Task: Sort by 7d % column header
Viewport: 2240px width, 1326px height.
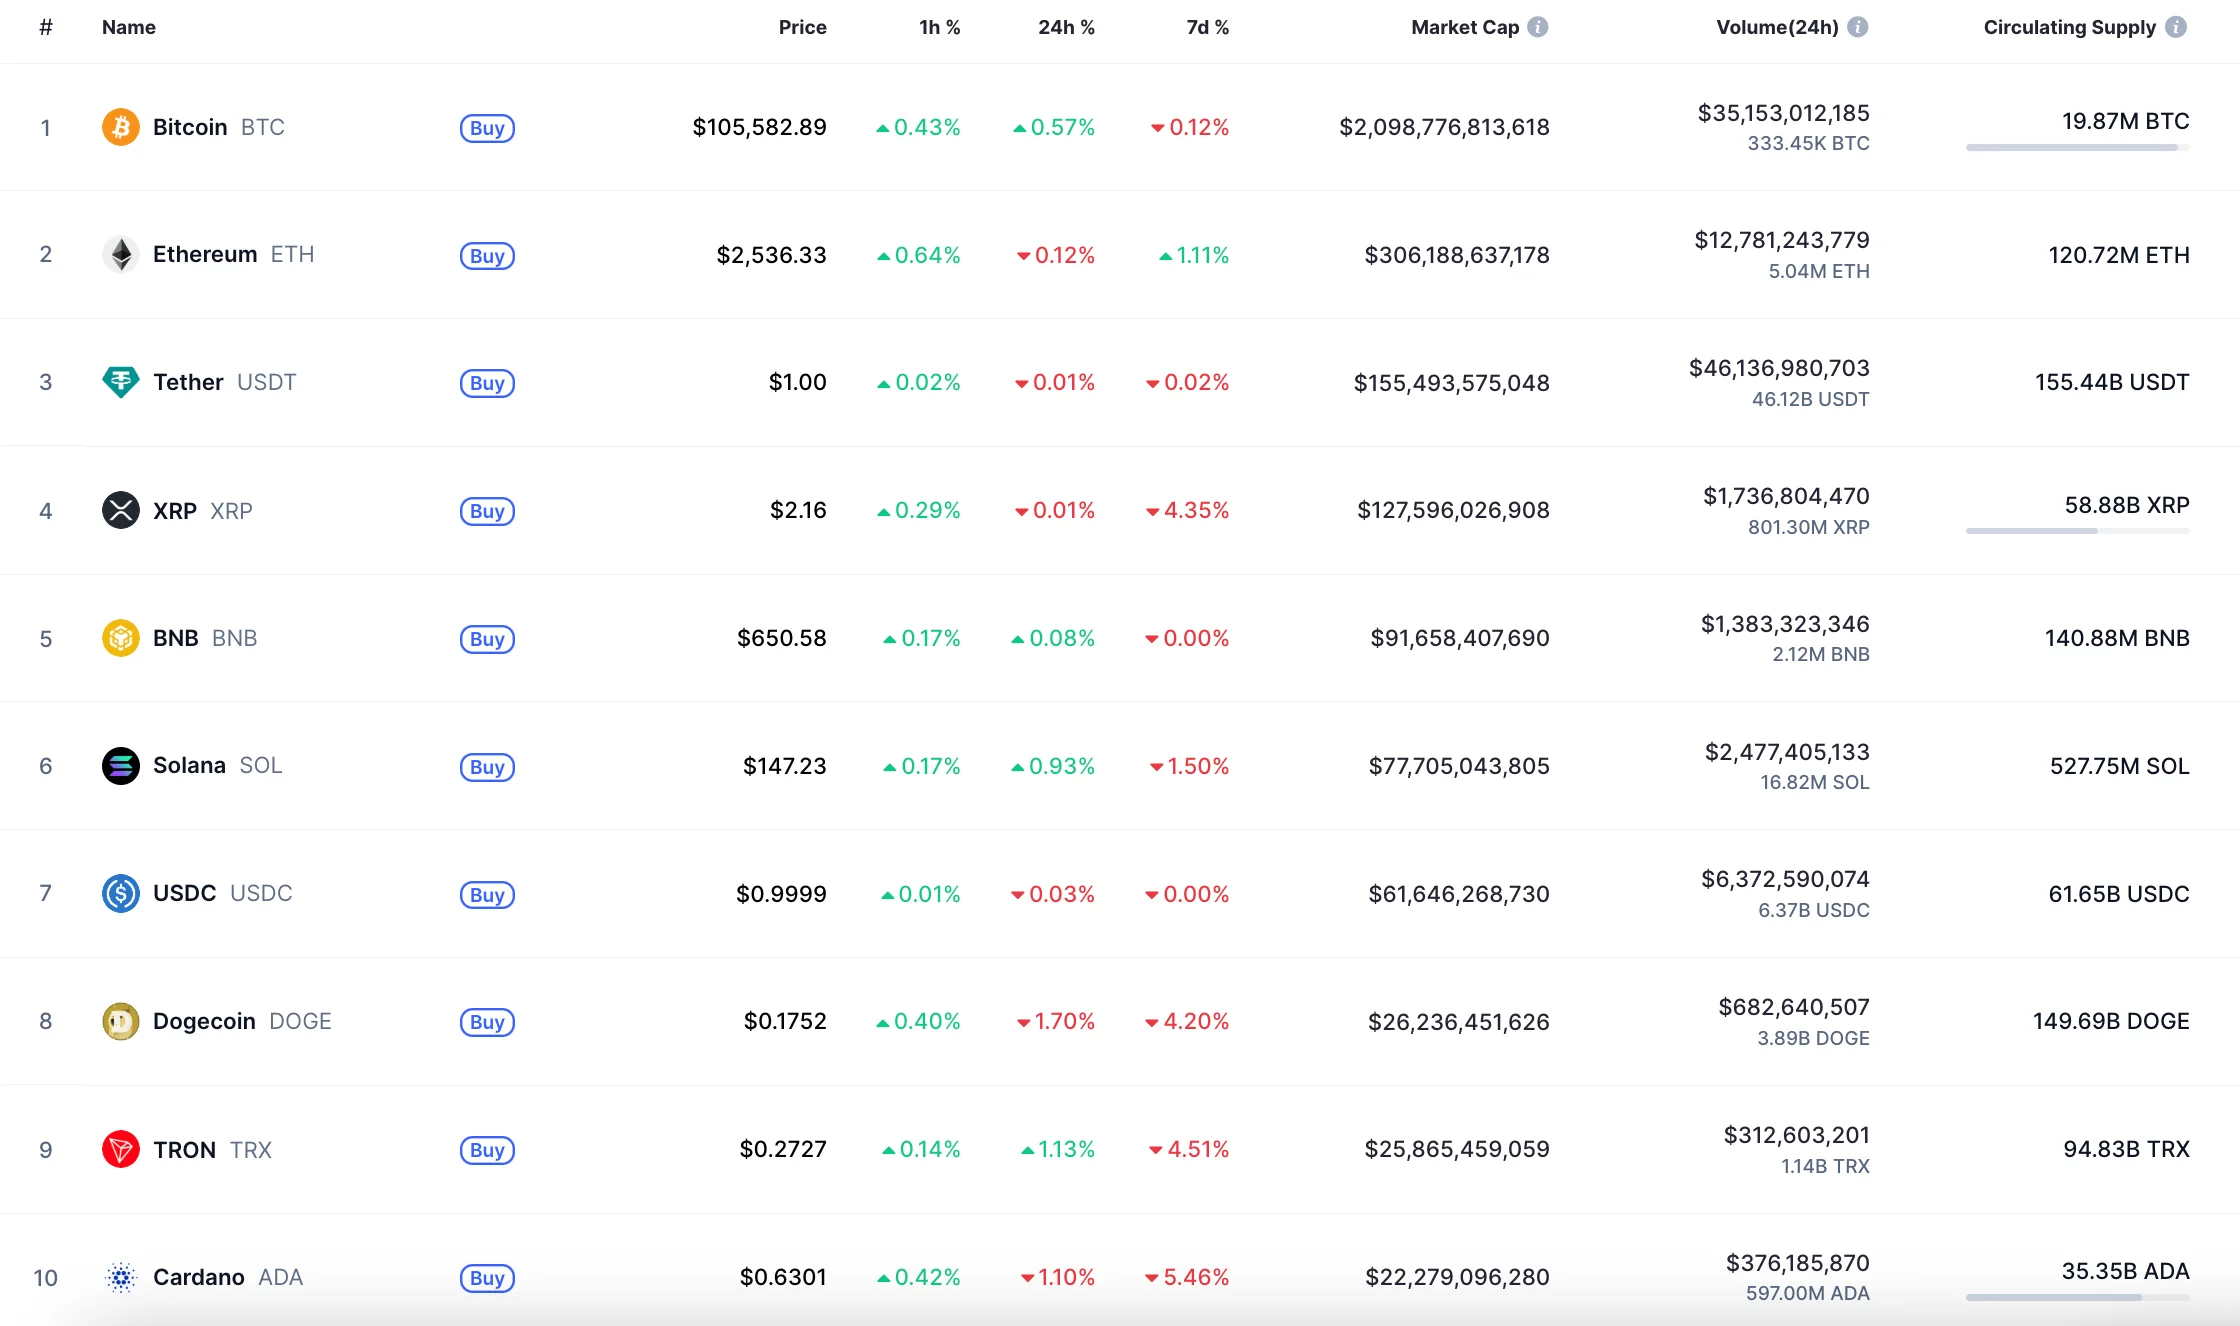Action: coord(1207,27)
